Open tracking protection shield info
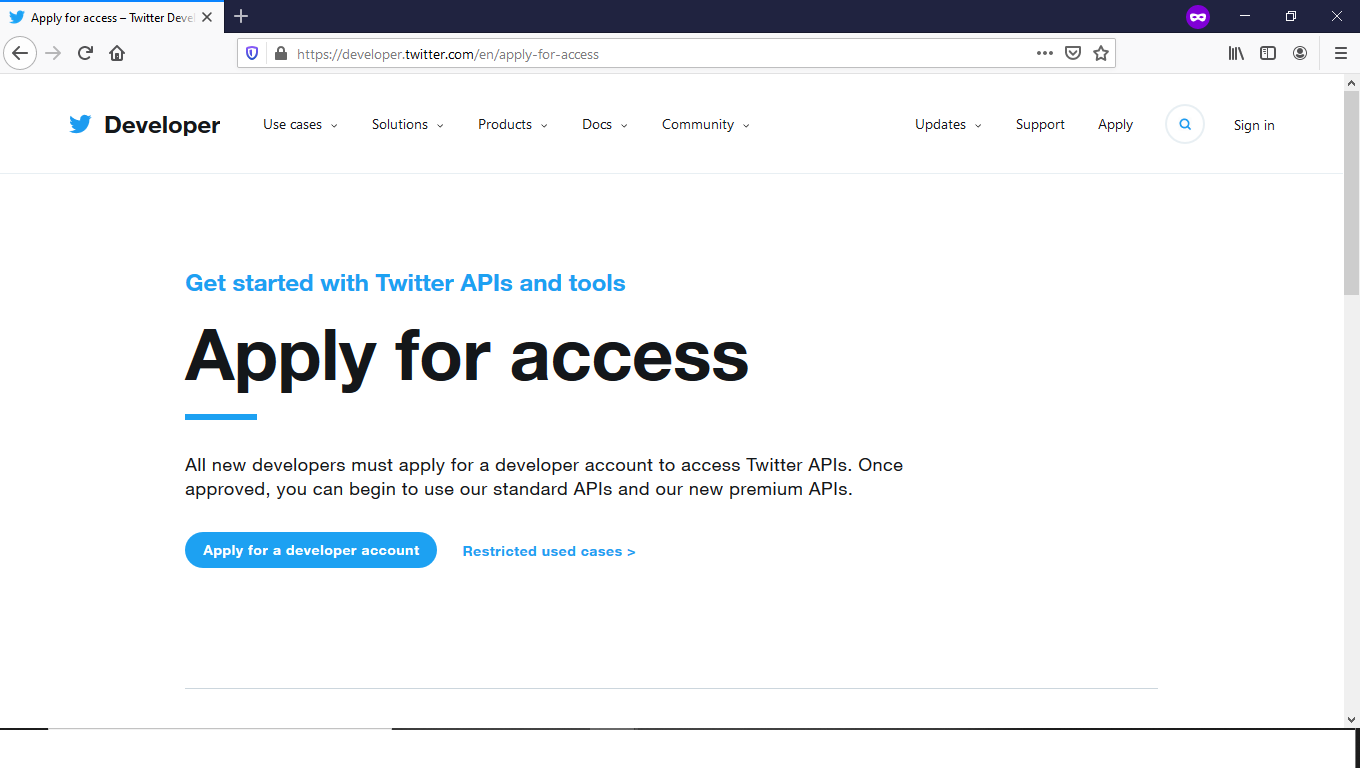This screenshot has height=768, width=1360. 252,54
